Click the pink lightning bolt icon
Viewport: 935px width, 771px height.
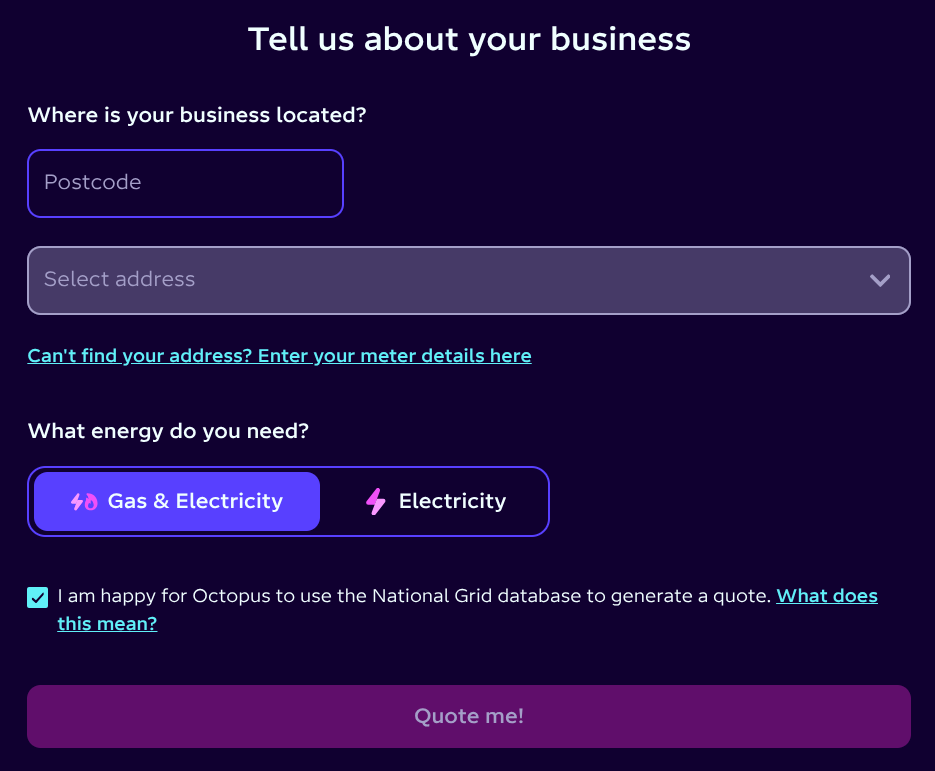(x=376, y=502)
